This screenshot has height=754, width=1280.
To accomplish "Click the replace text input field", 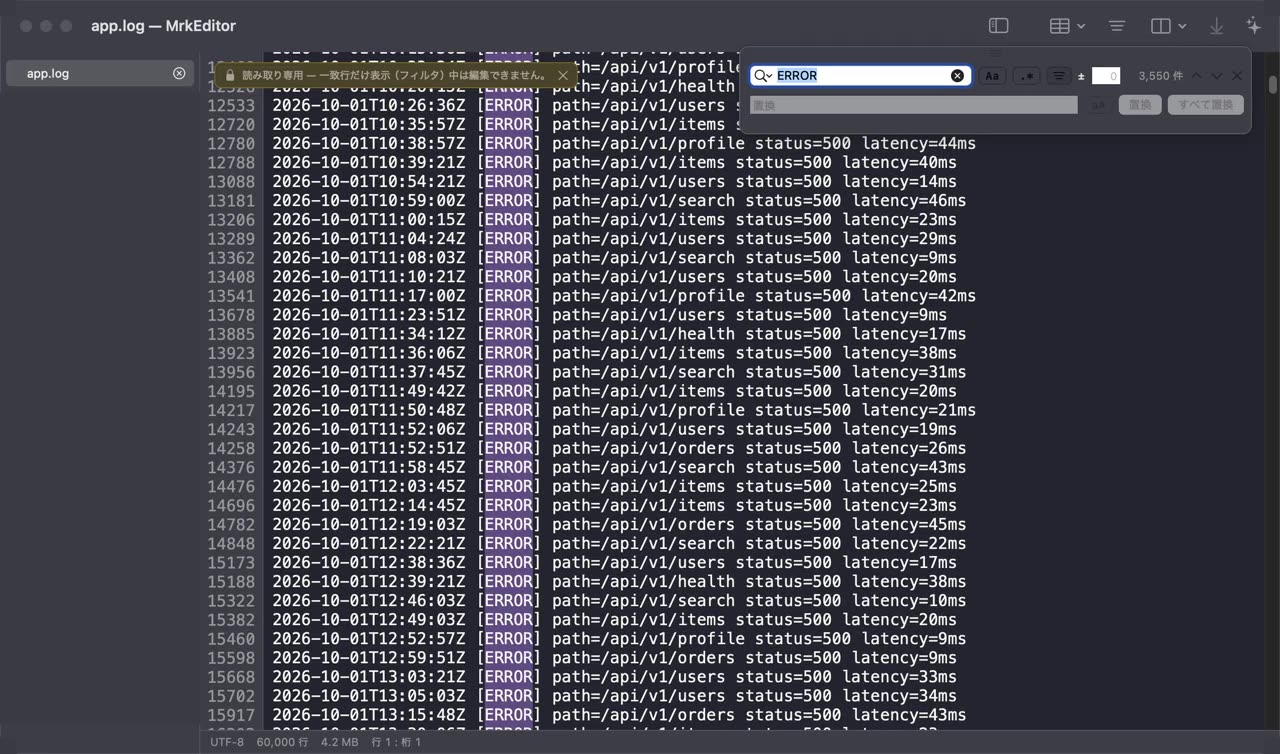I will click(x=914, y=105).
